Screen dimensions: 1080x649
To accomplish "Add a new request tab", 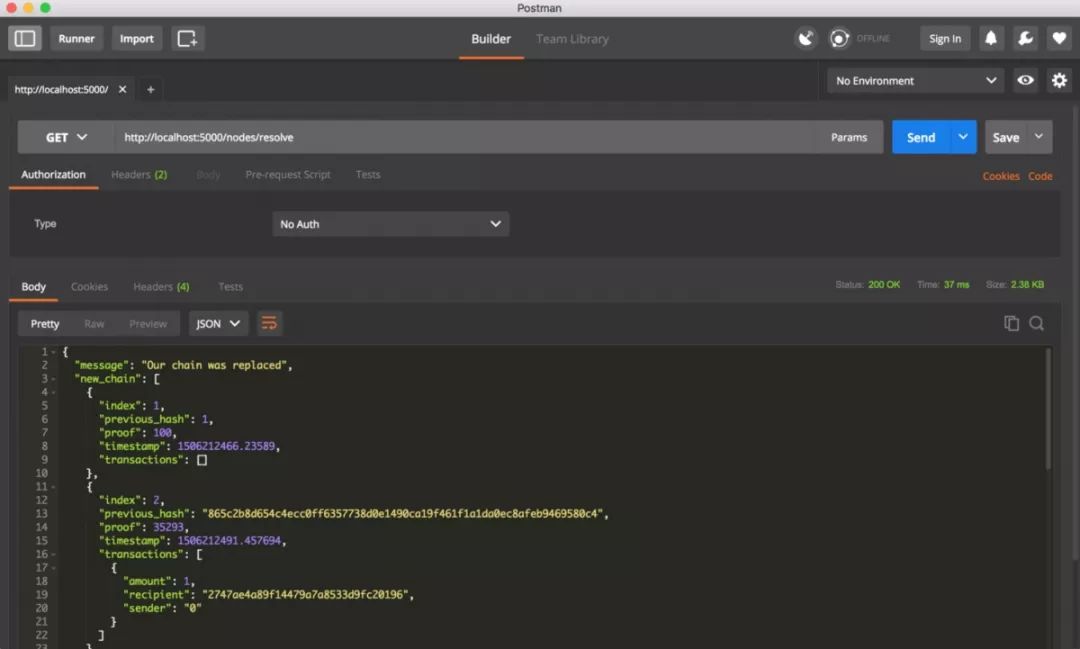I will point(150,90).
